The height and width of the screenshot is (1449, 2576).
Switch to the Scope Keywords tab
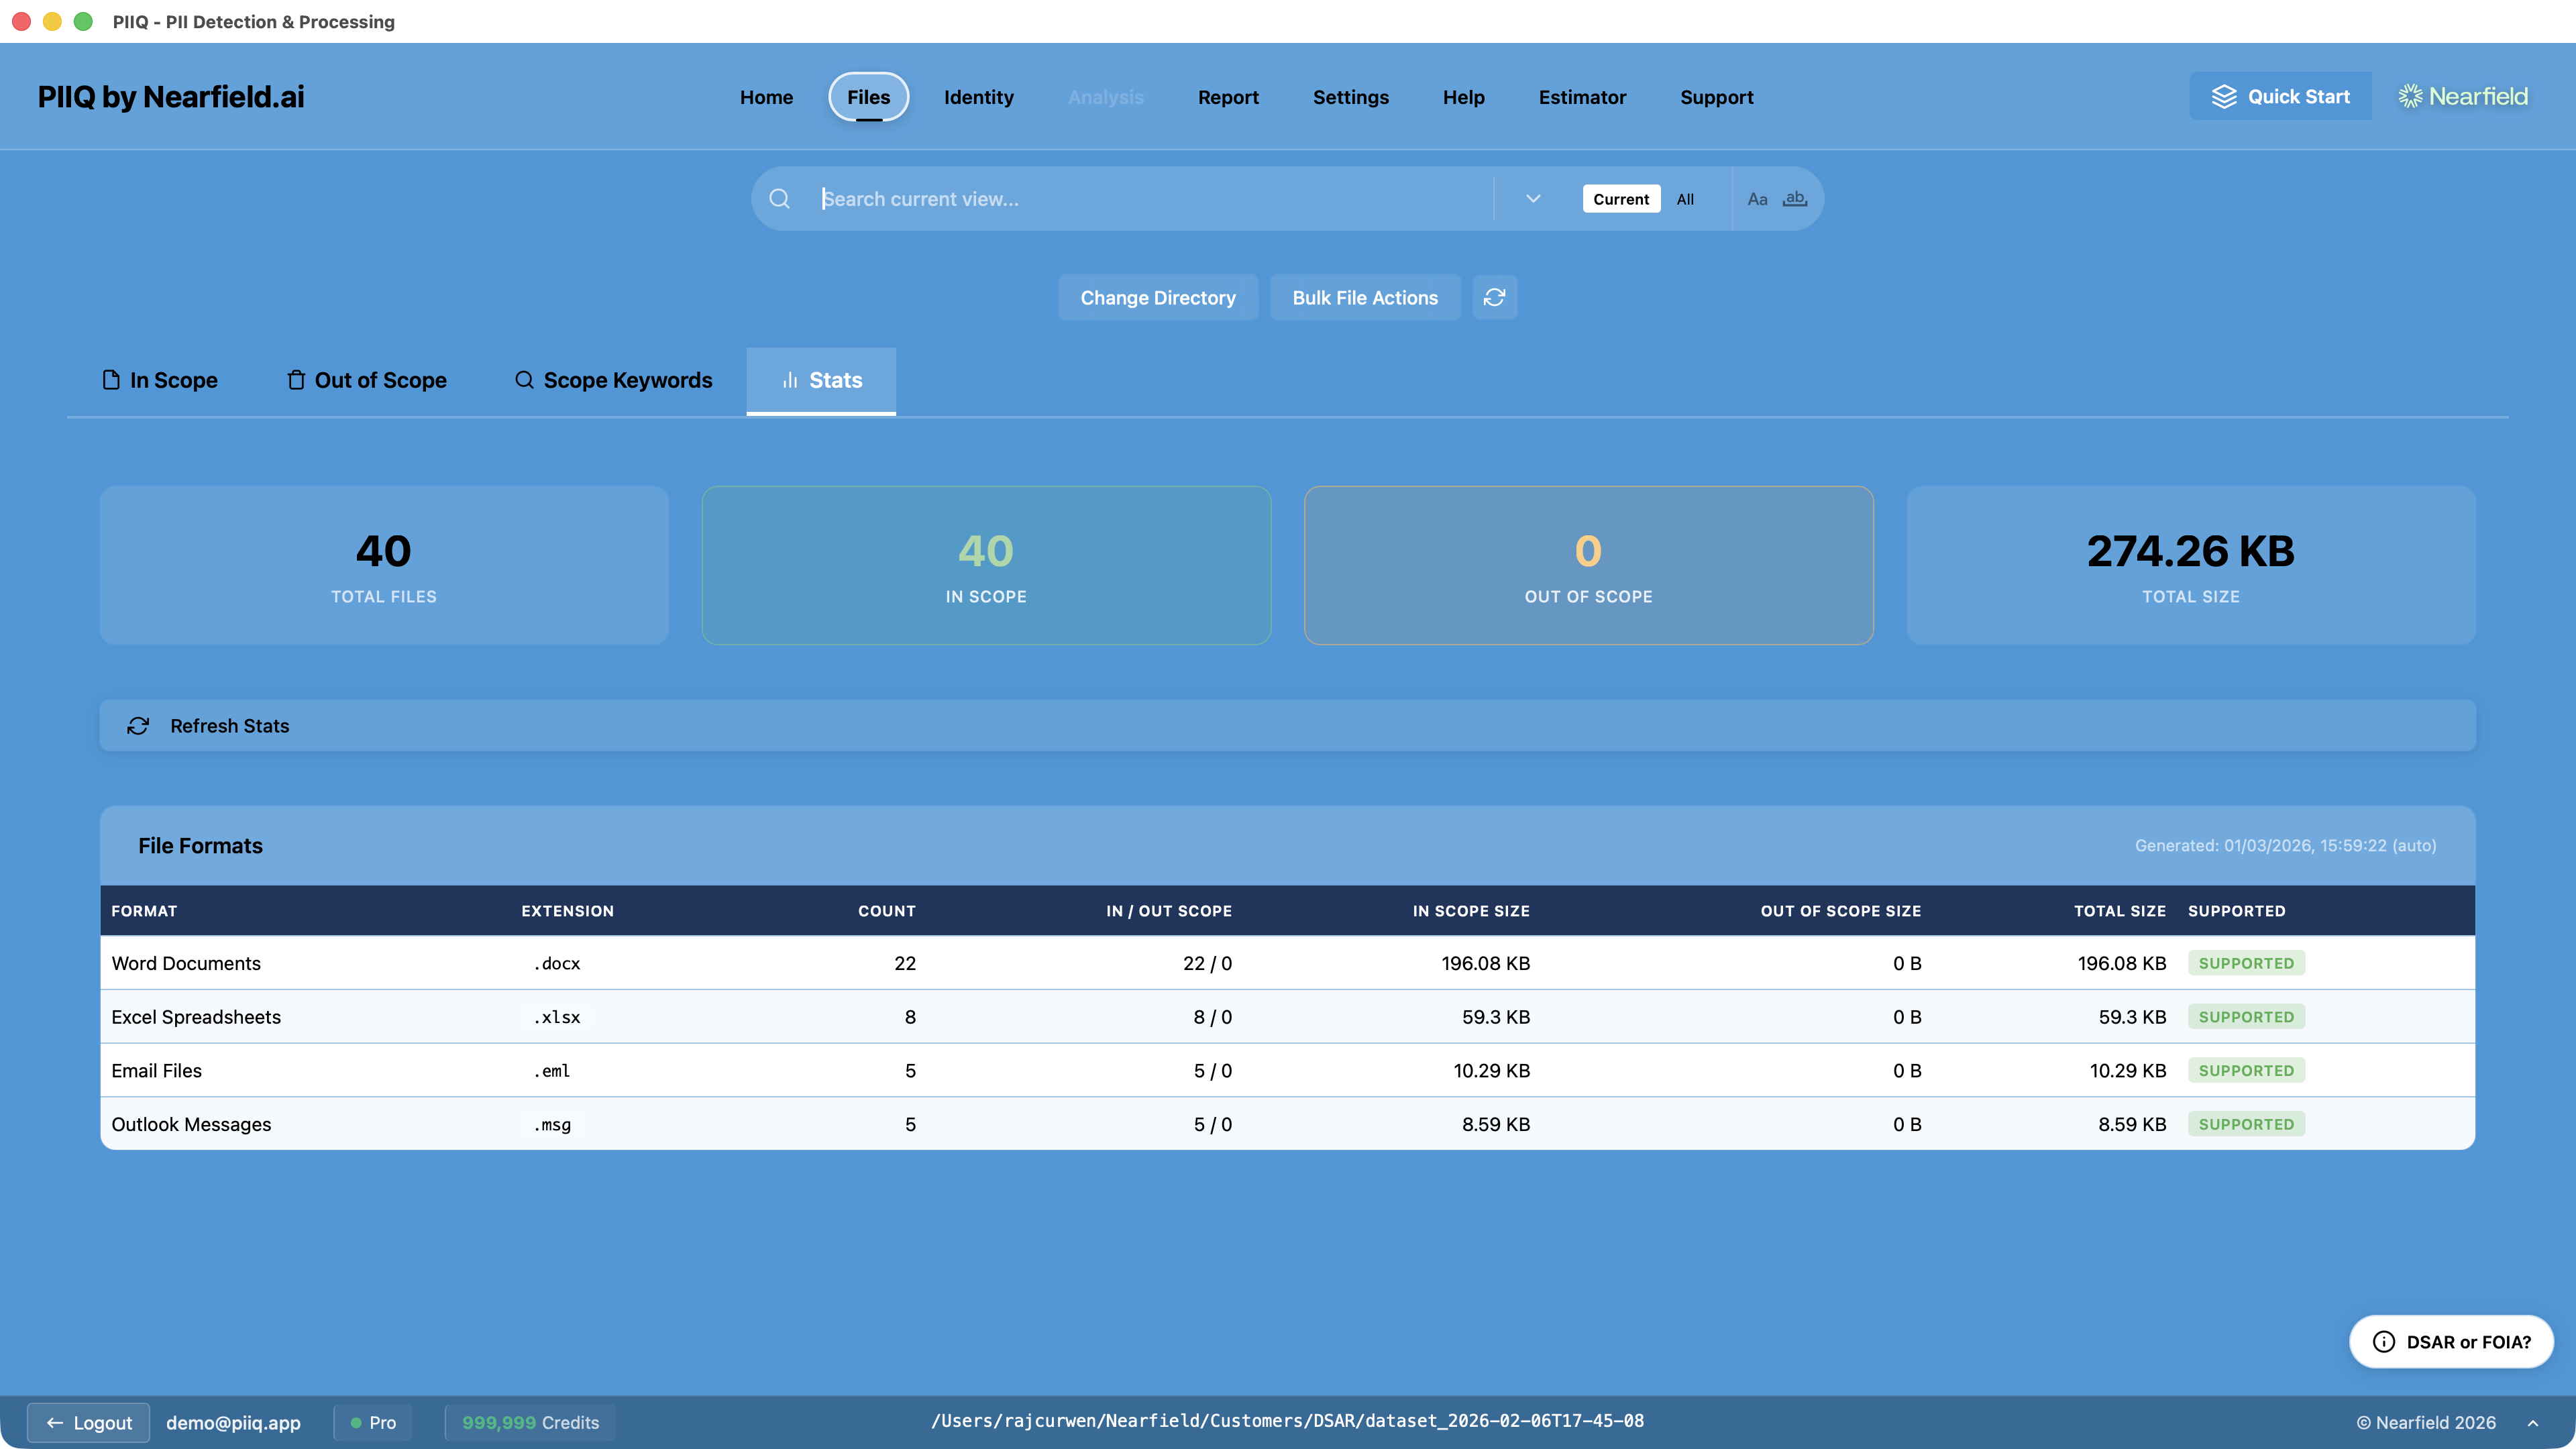[x=613, y=380]
